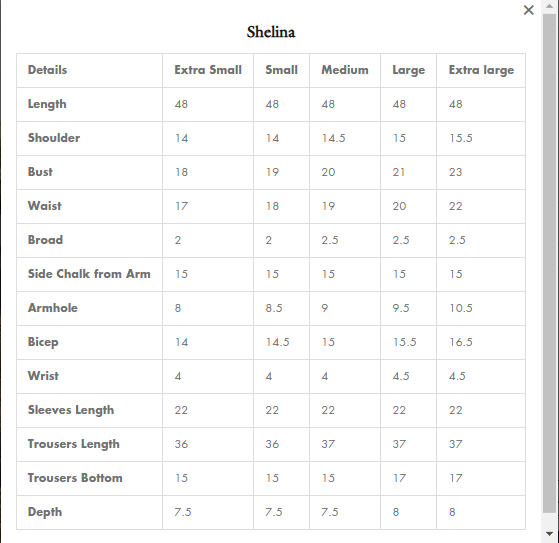Close the Shelina size chart popup
559x543 pixels.
(528, 10)
